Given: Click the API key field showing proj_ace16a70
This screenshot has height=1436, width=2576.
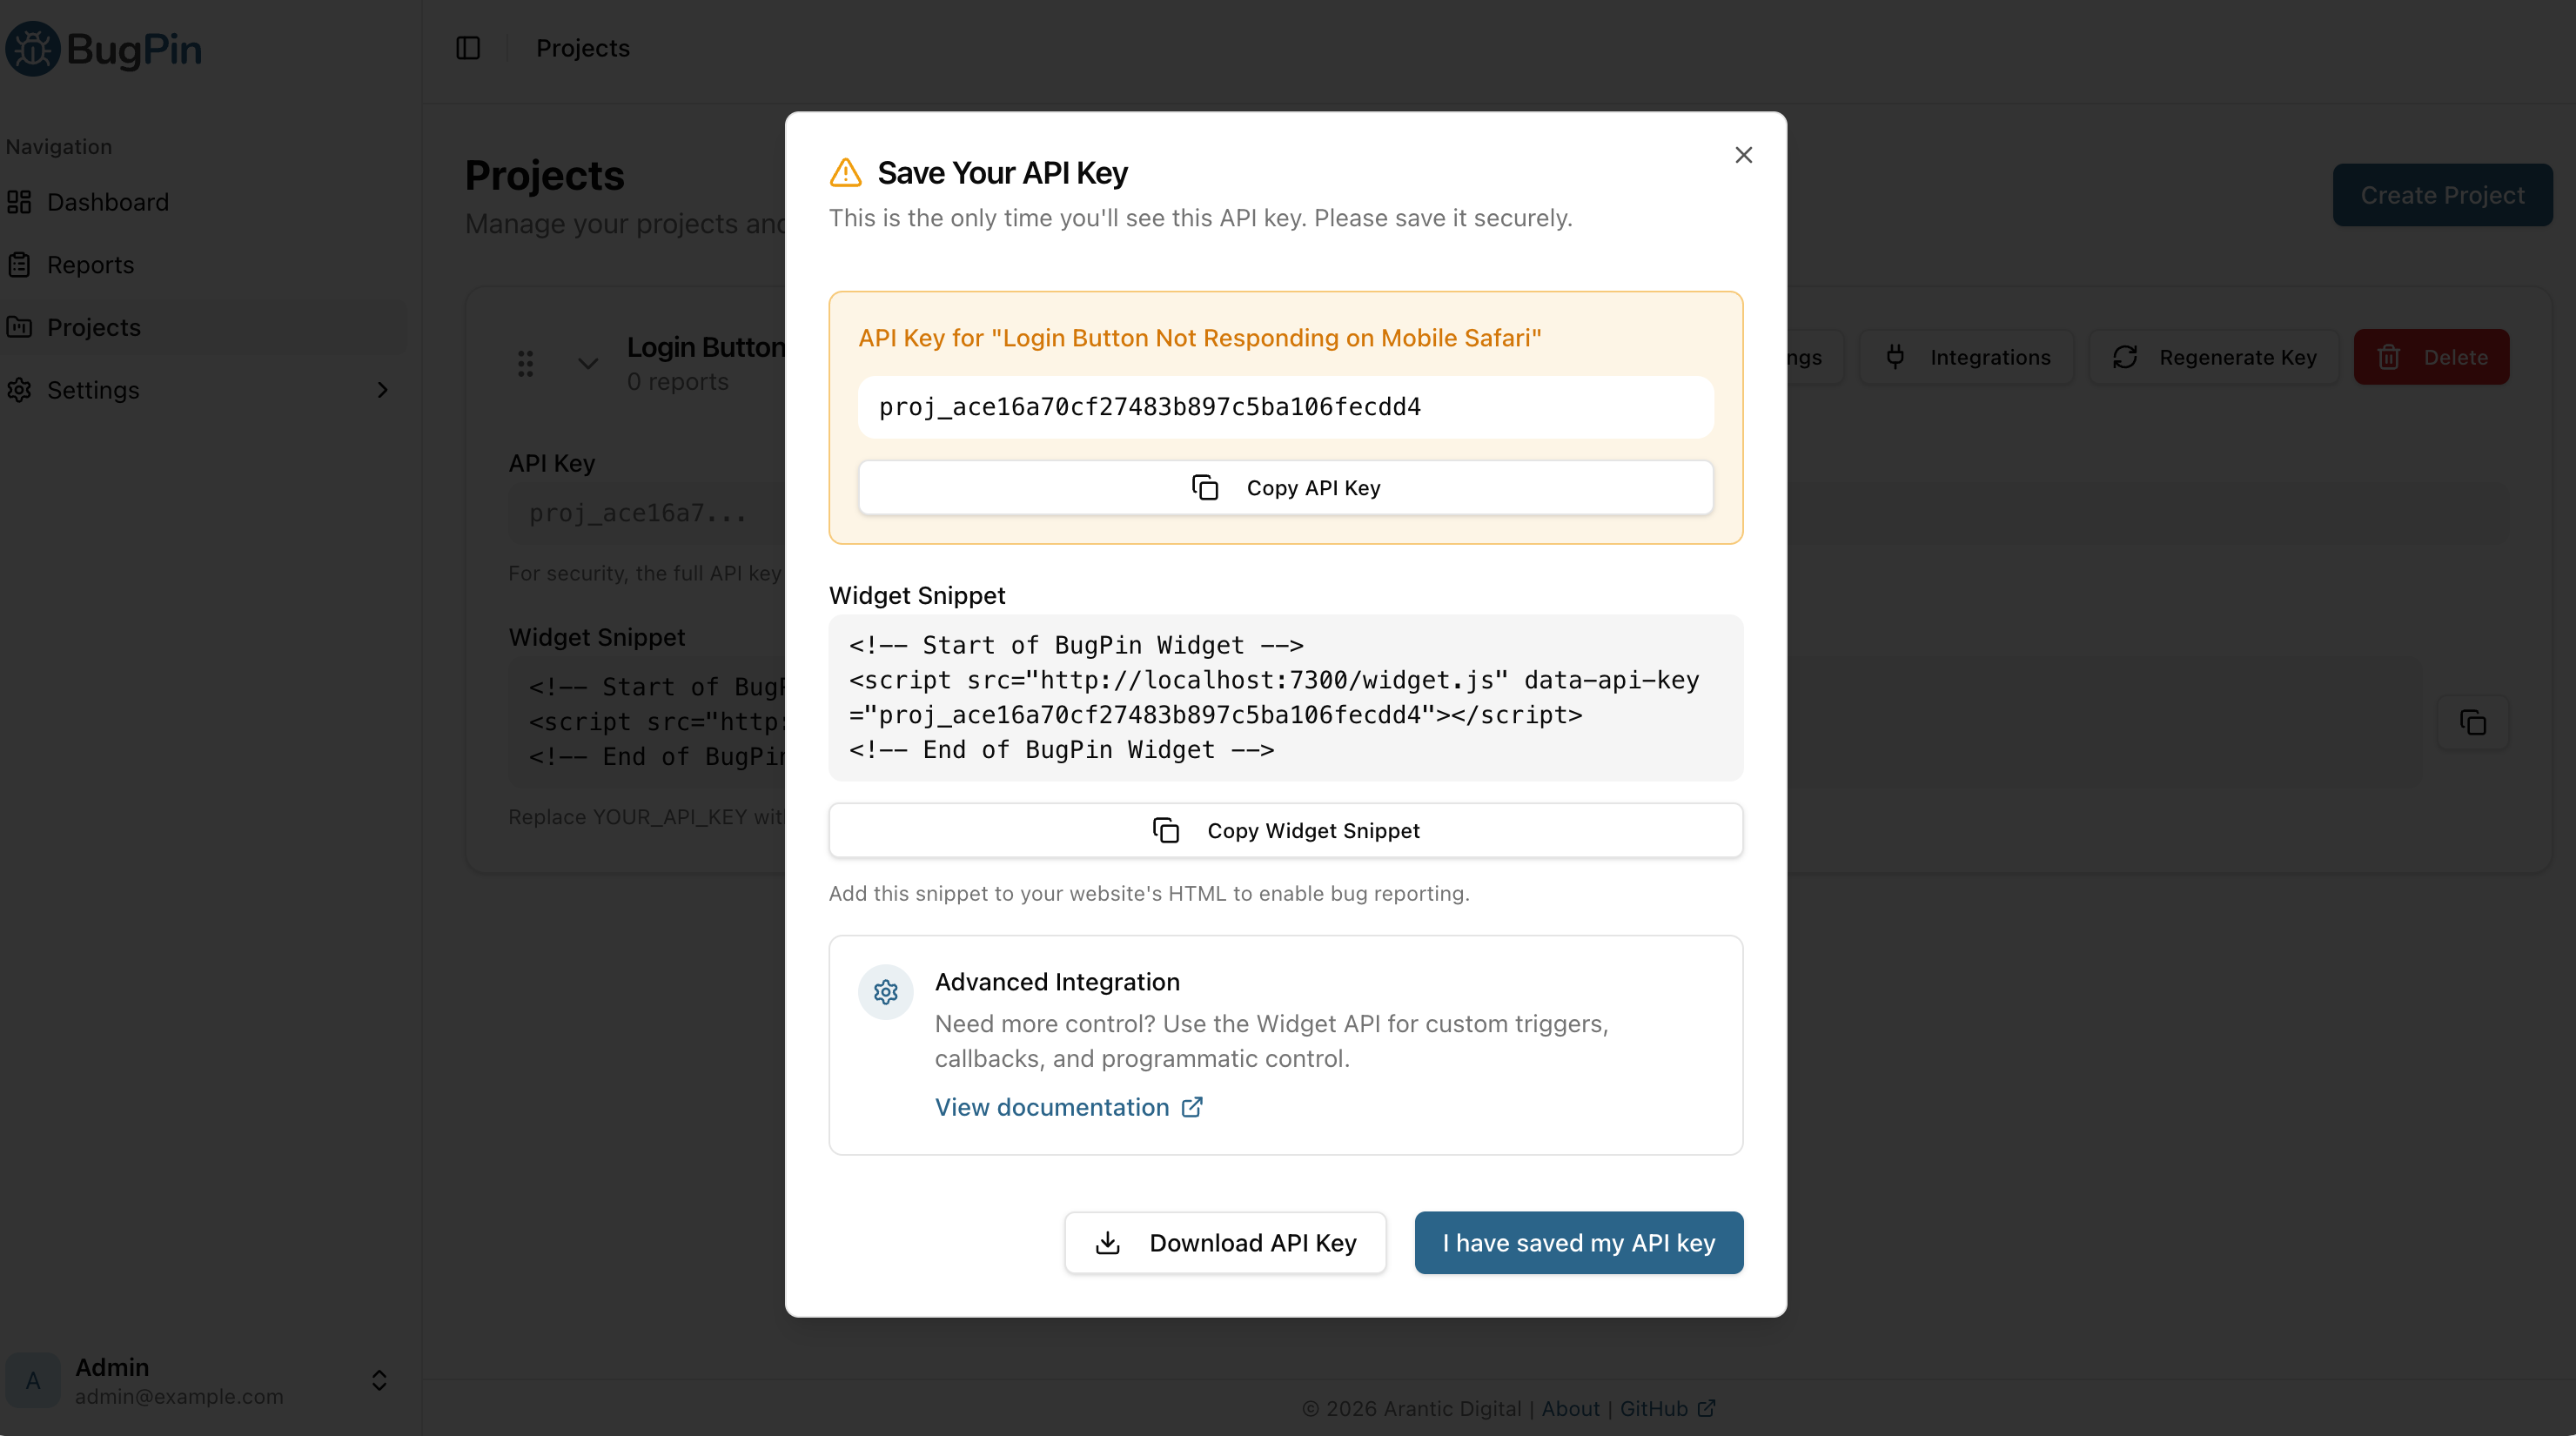Looking at the screenshot, I should click(x=1286, y=407).
